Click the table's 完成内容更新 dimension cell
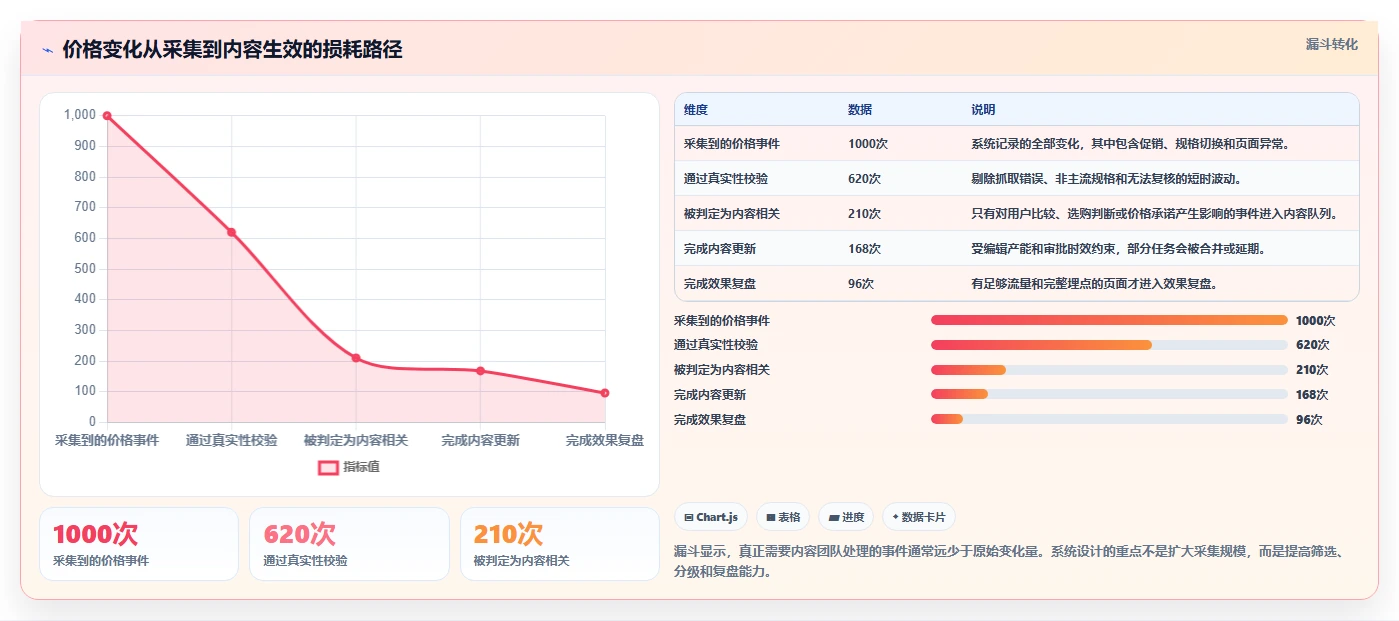 [x=720, y=249]
